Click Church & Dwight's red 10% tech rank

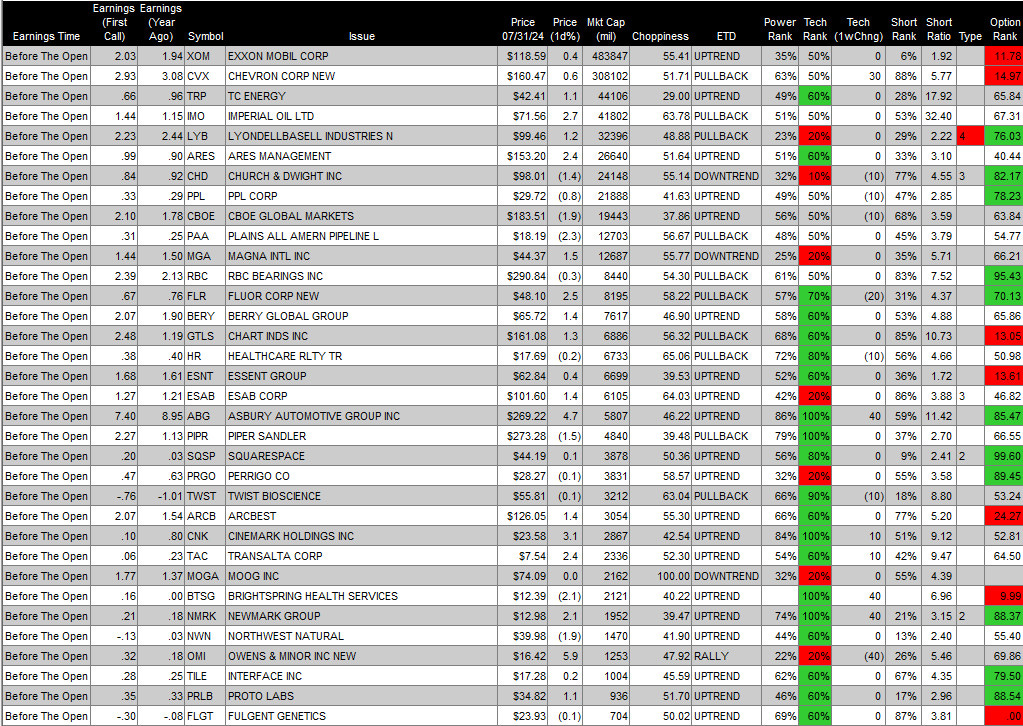[x=816, y=176]
